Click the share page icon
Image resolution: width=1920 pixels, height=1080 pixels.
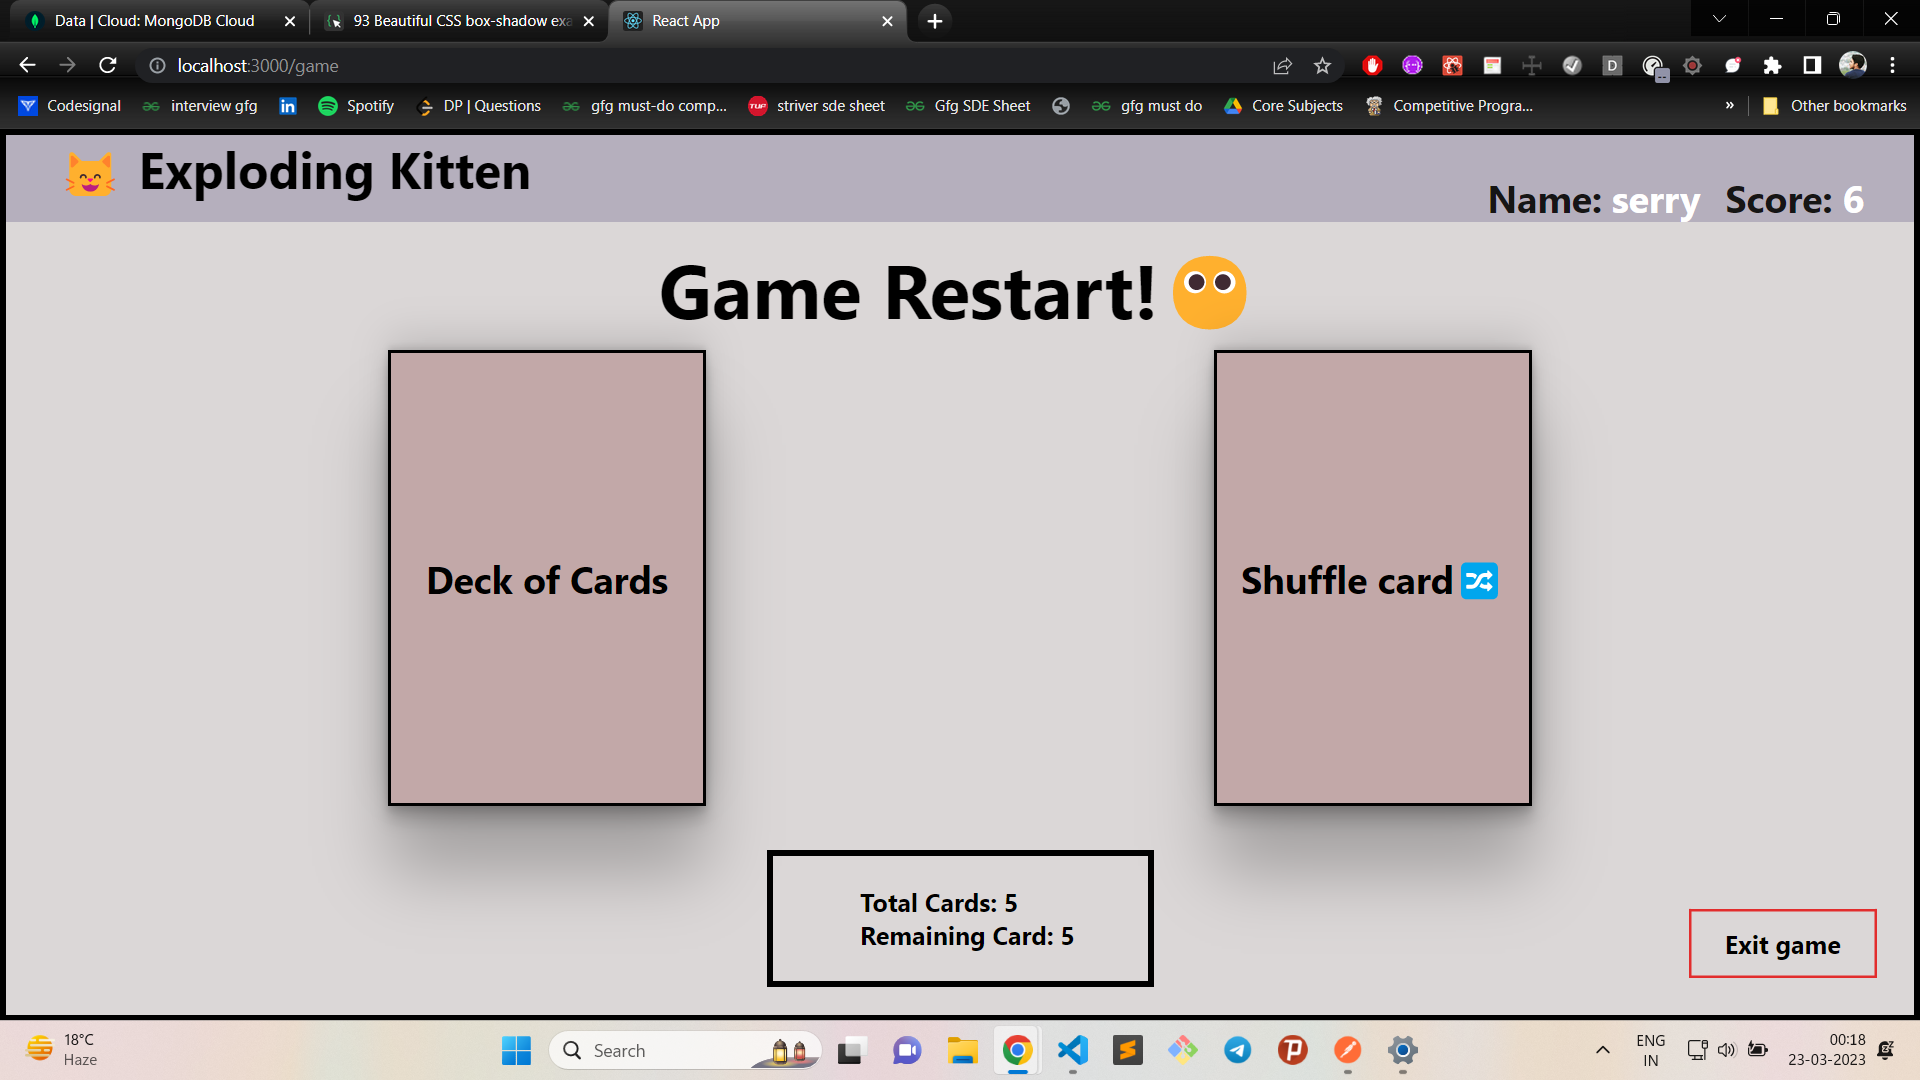pos(1282,65)
